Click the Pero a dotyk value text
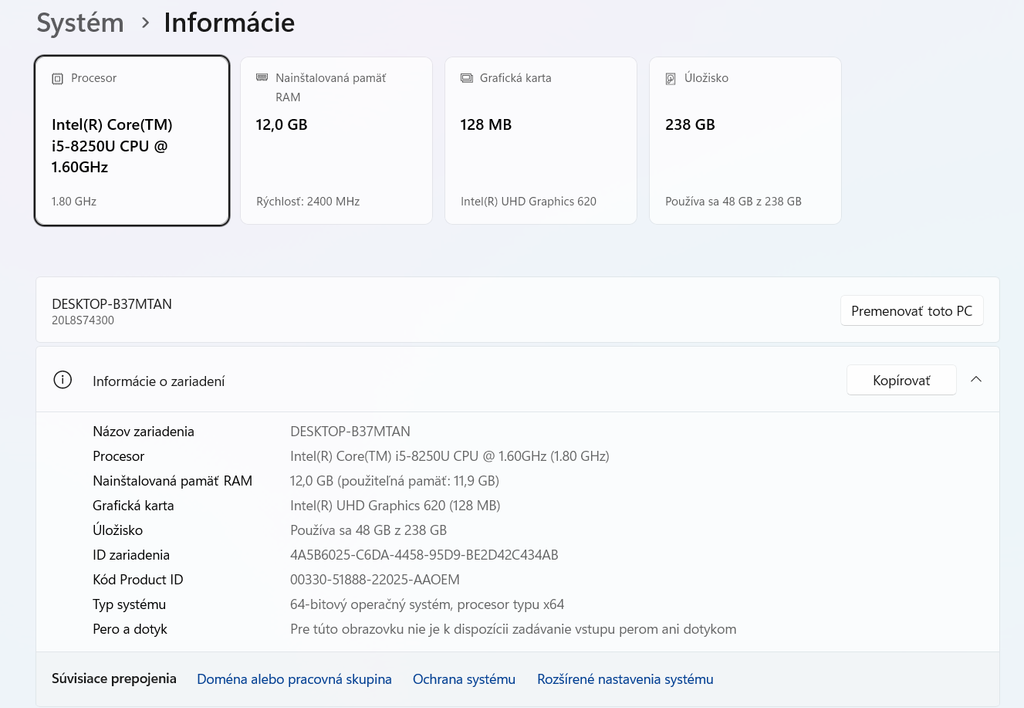Screen dimensions: 1024x708 (513, 630)
